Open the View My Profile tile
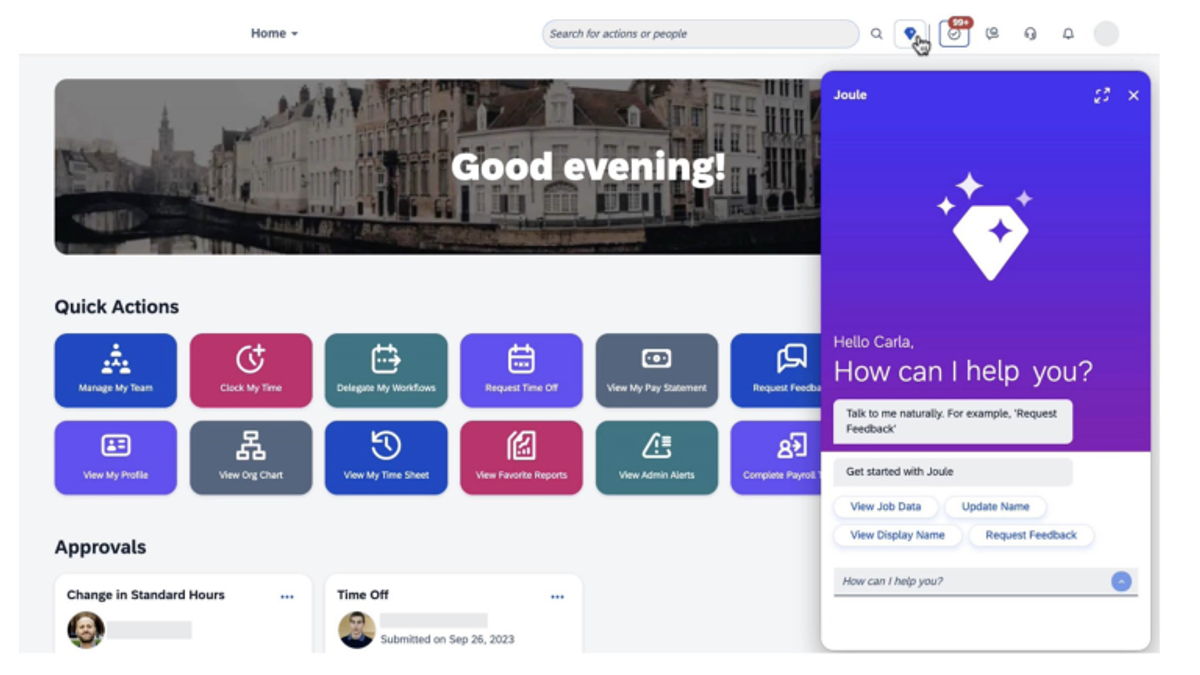The width and height of the screenshot is (1200, 675). coord(116,458)
